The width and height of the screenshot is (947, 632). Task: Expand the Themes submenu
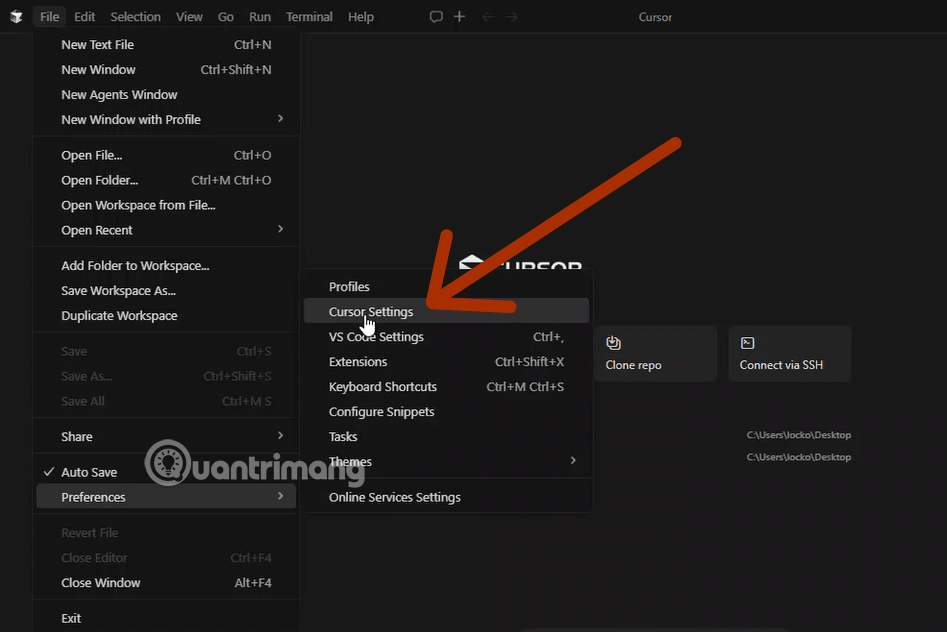tap(350, 461)
